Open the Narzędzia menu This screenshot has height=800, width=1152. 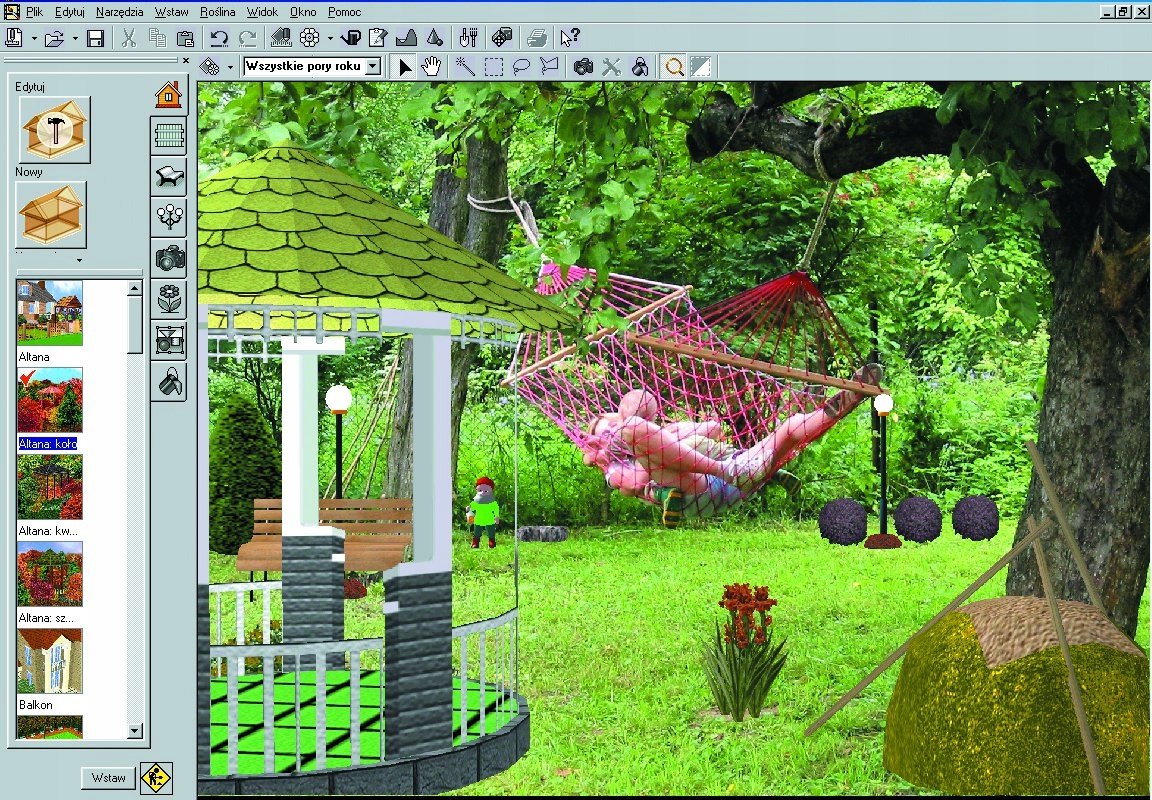click(x=120, y=12)
